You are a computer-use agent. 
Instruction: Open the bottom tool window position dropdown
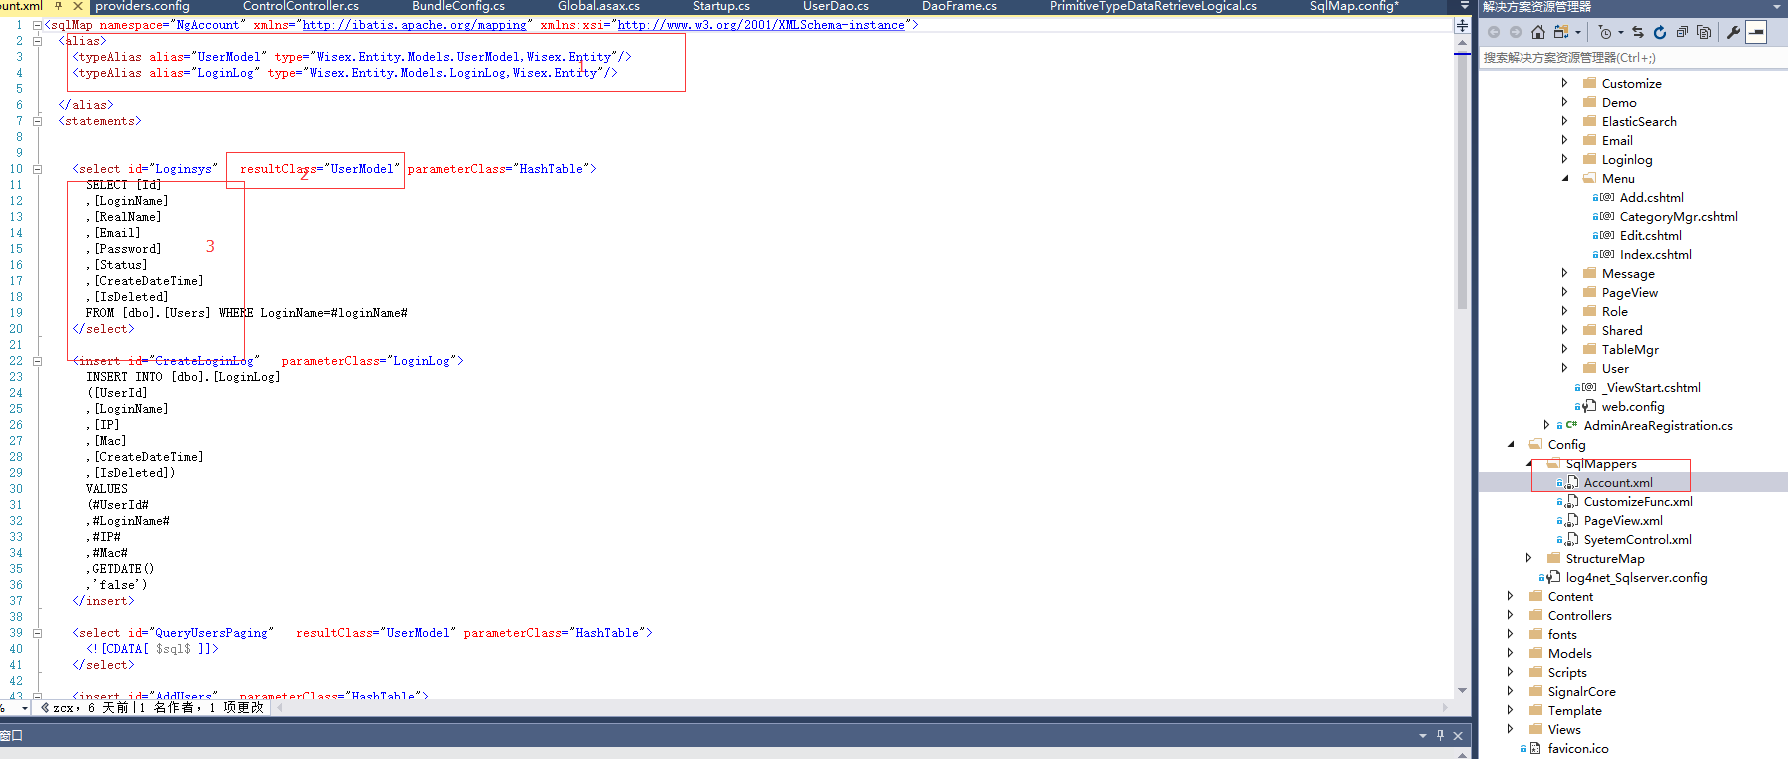1423,735
